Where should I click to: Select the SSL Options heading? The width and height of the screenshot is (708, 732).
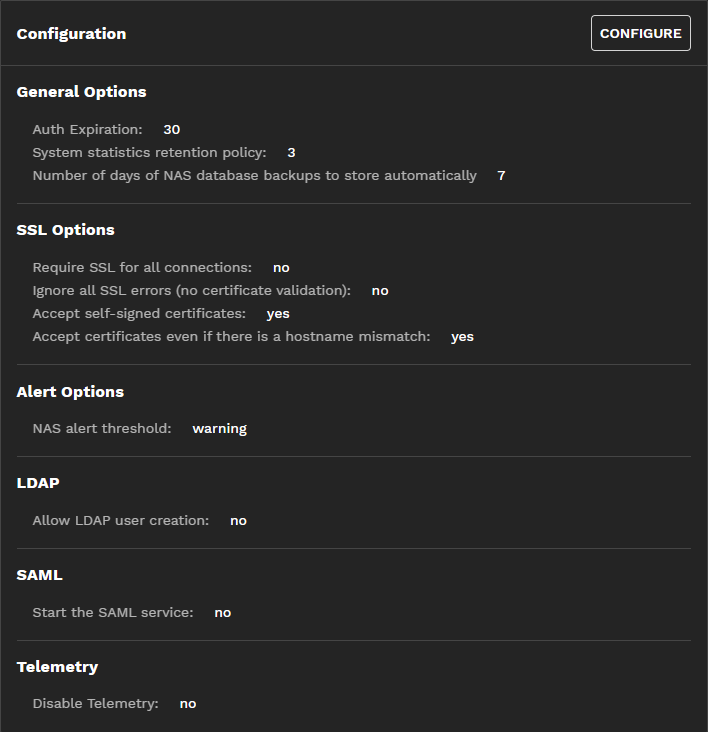tap(65, 230)
